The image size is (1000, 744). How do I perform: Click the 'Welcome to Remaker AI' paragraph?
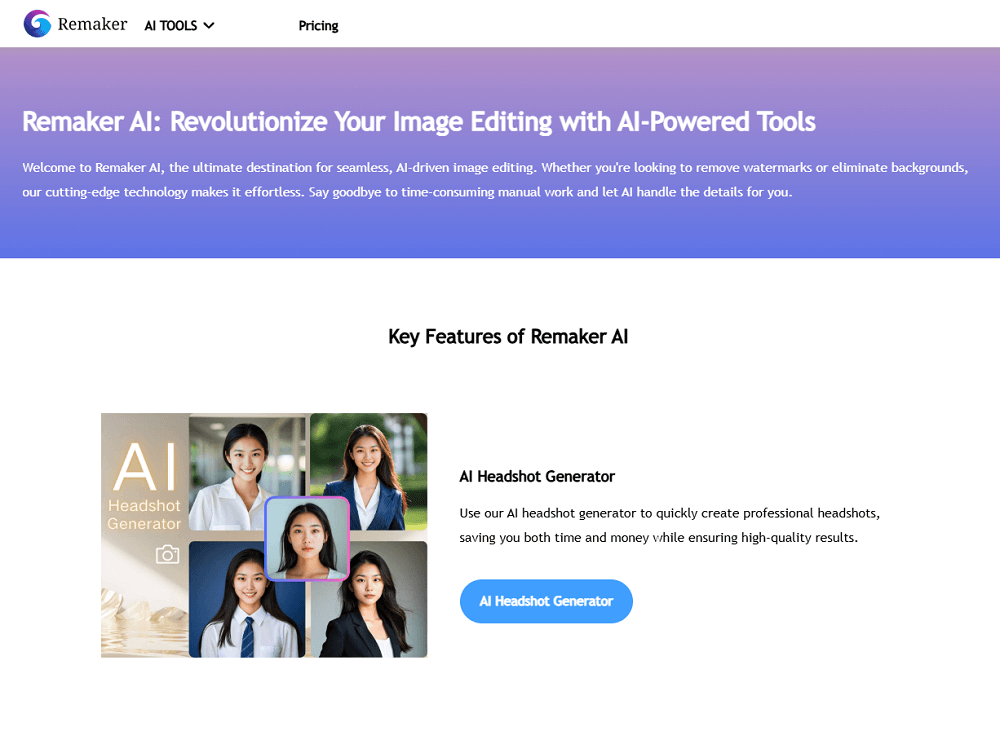(496, 180)
